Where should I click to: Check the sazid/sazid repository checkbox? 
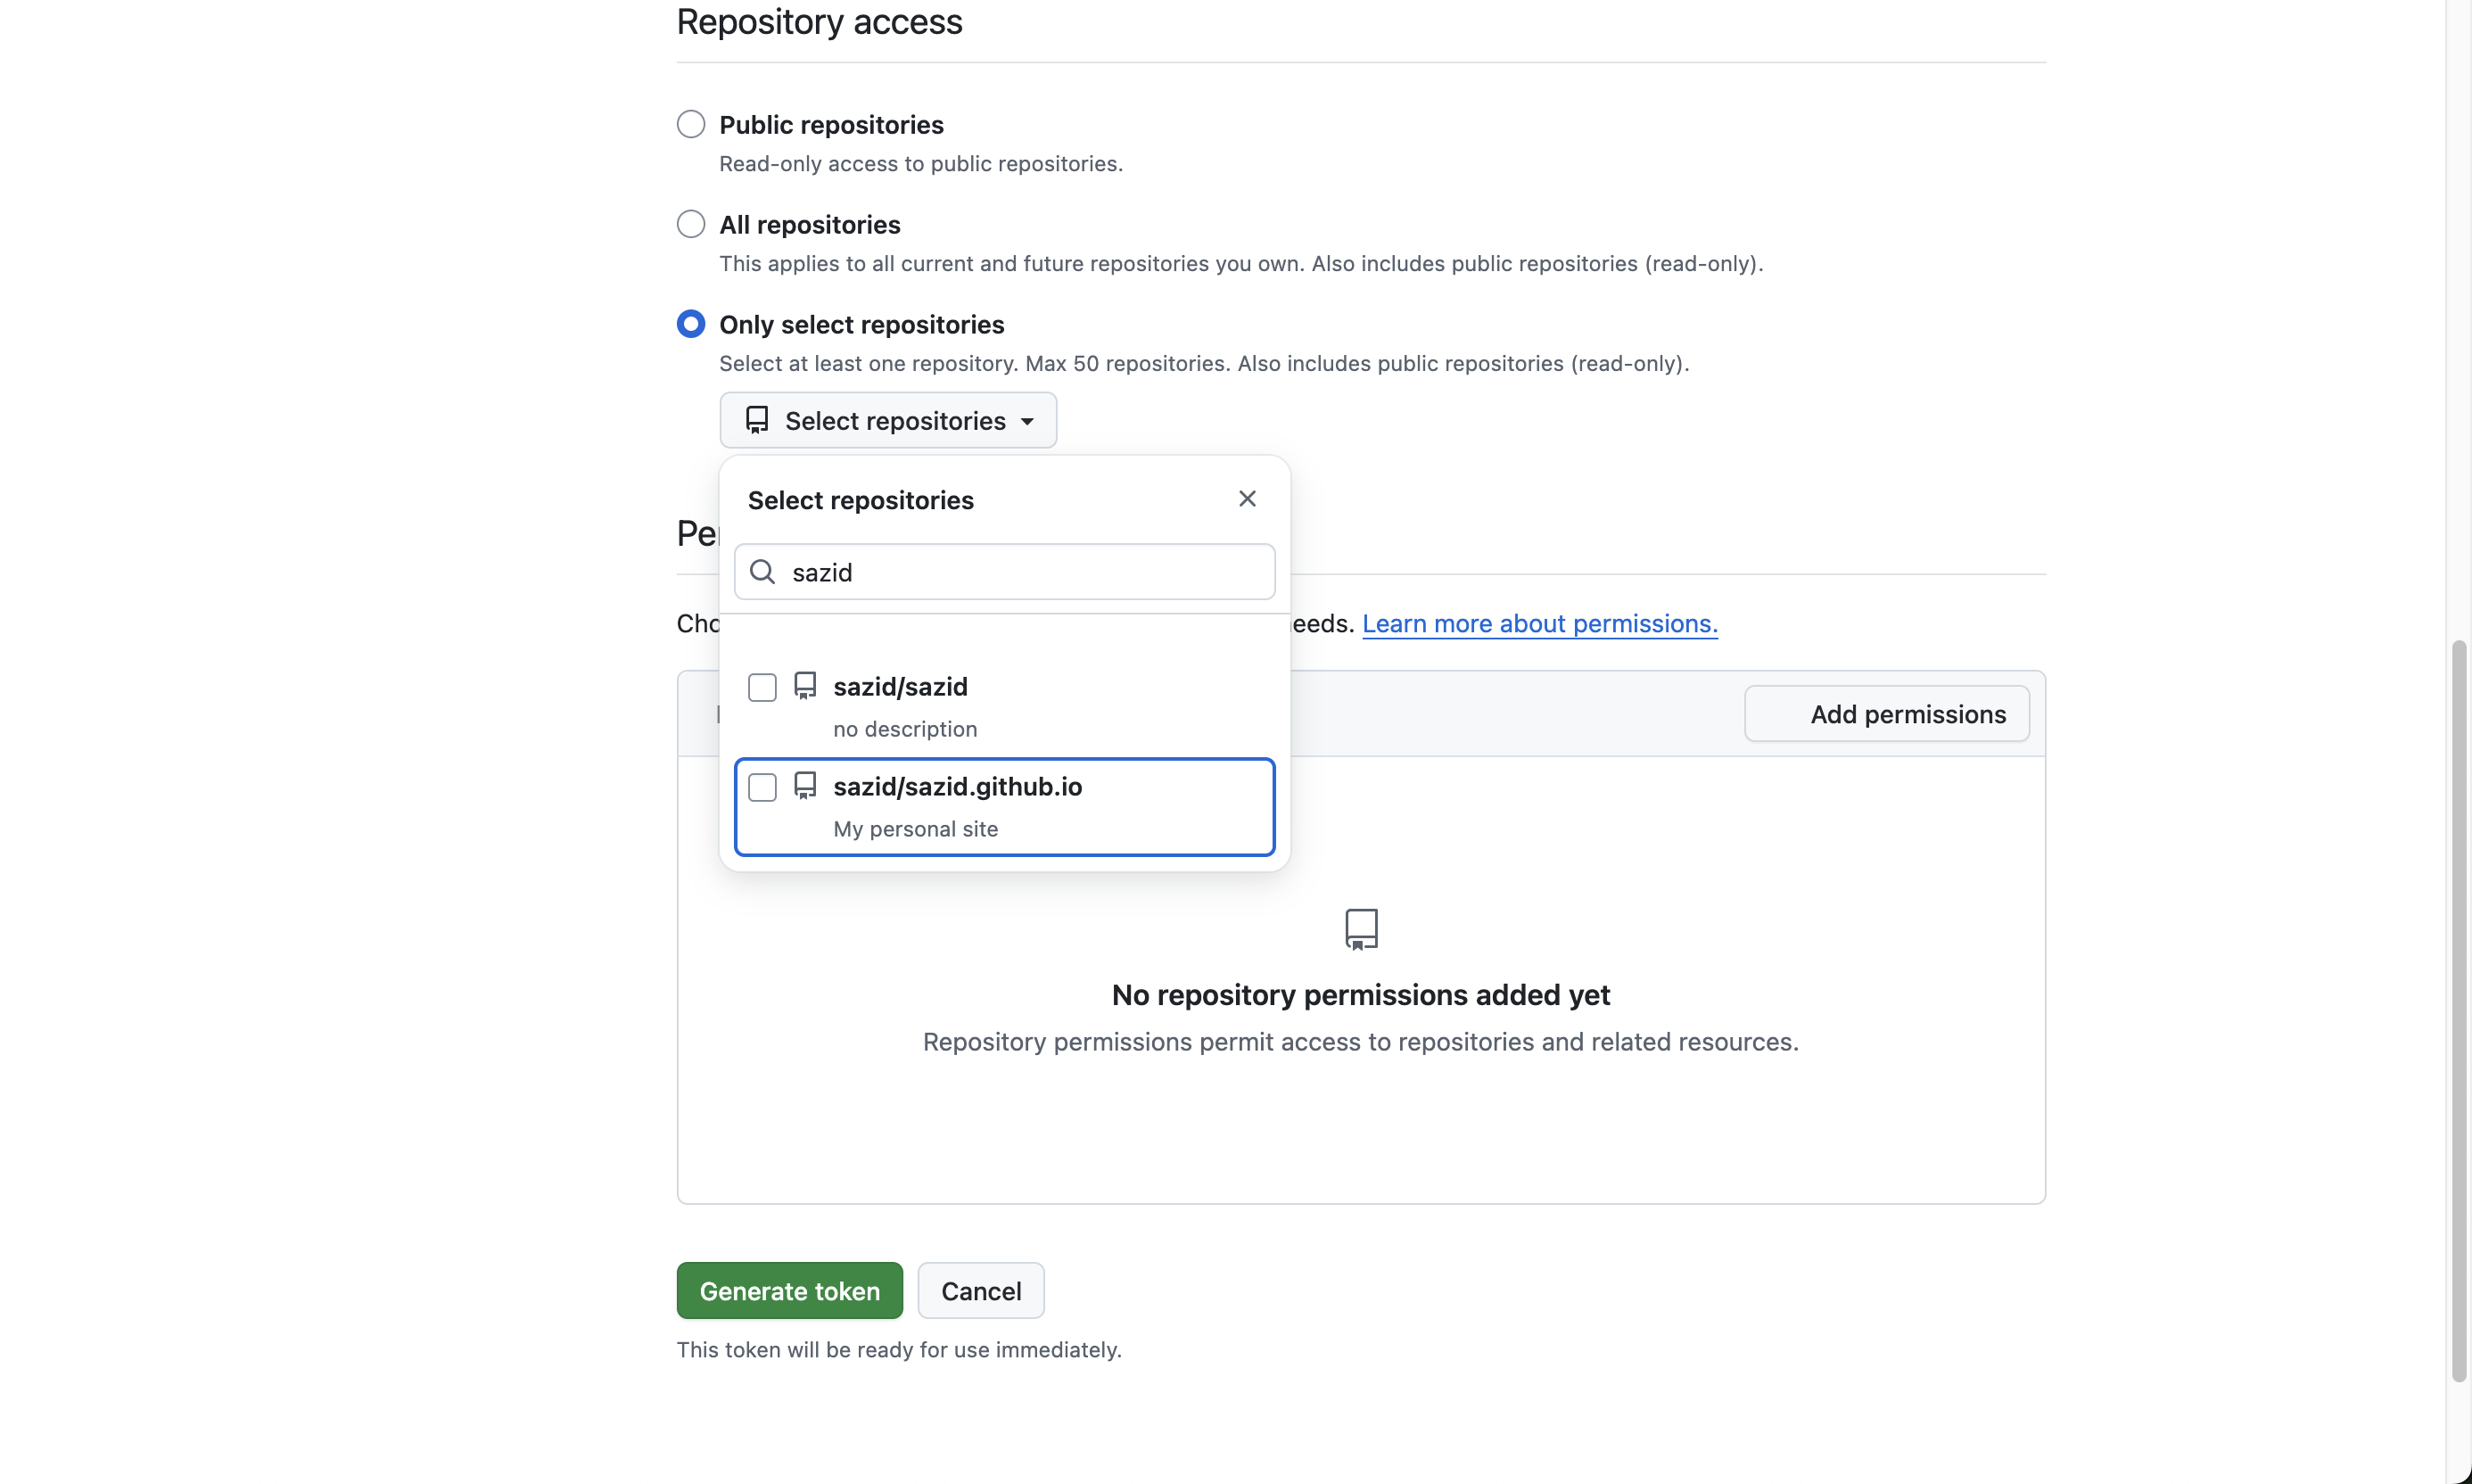pyautogui.click(x=762, y=687)
